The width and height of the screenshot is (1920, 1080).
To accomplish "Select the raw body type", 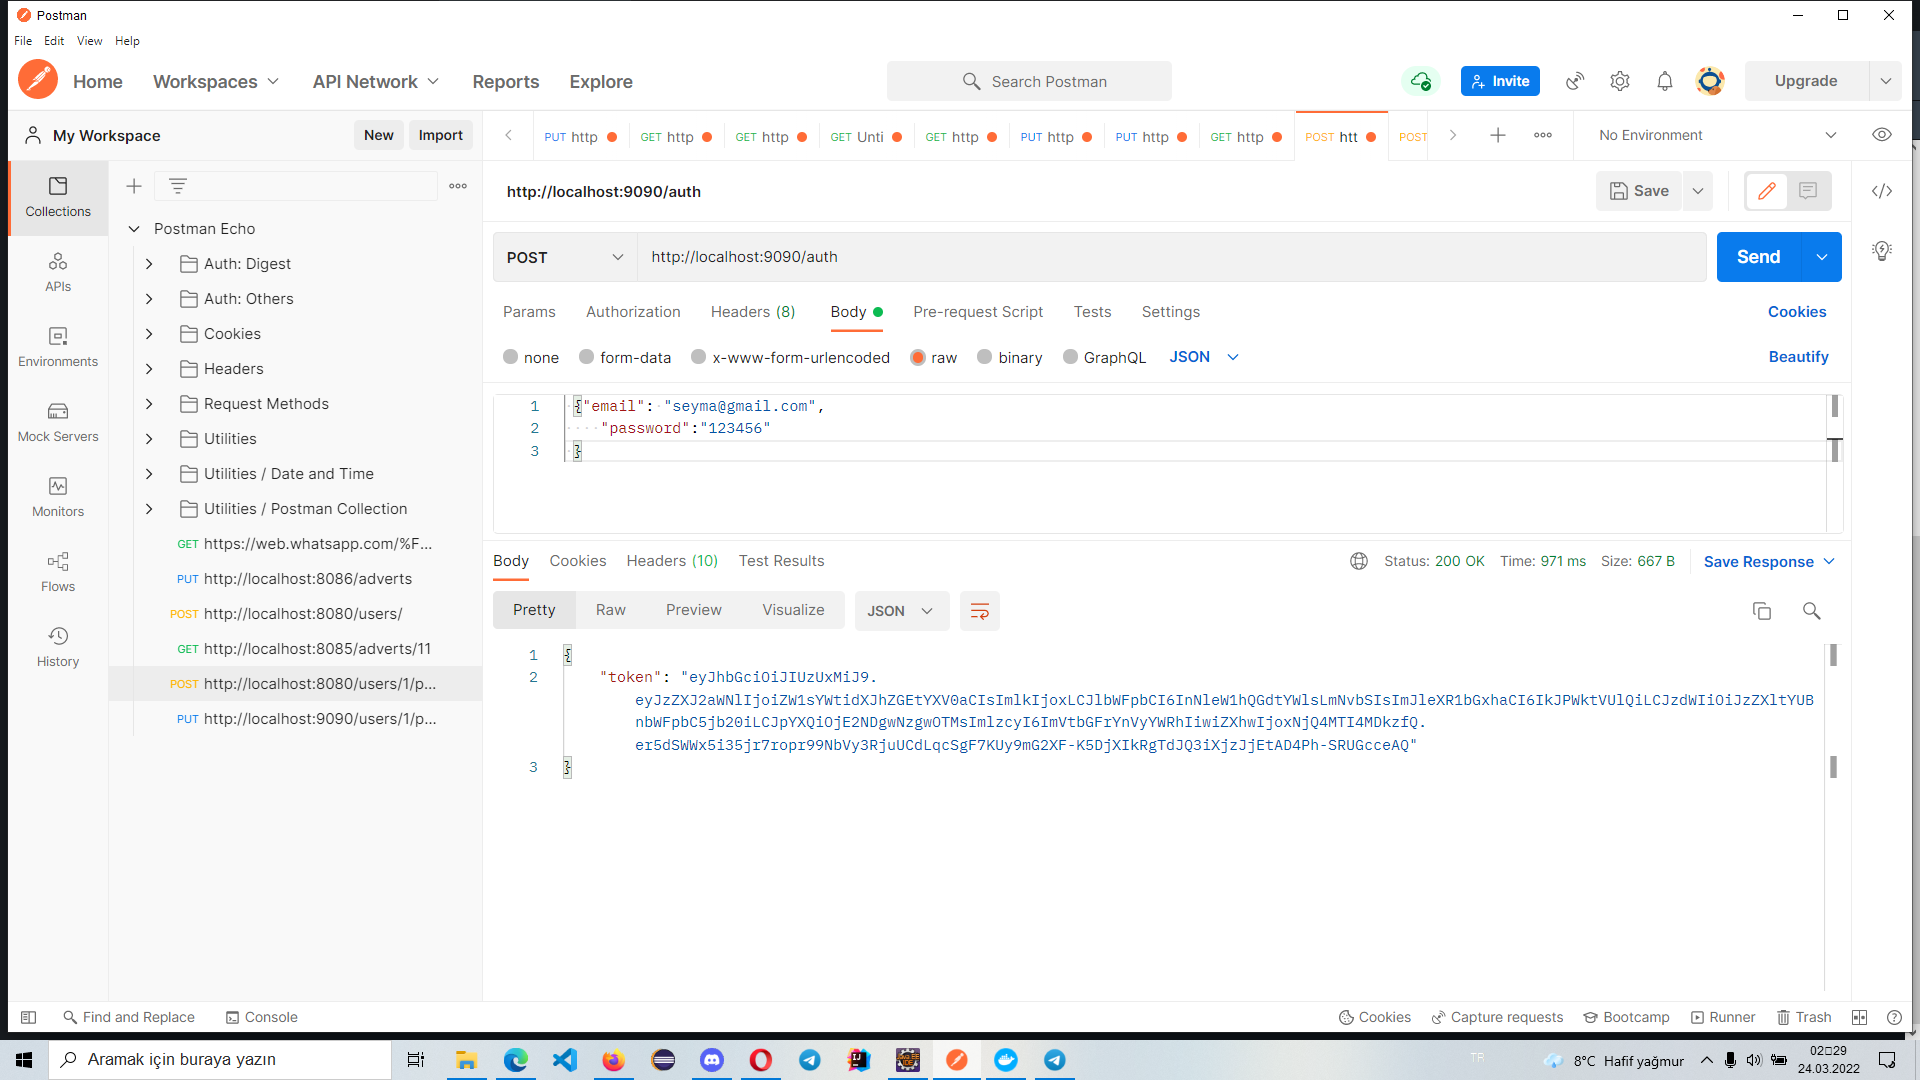I will pyautogui.click(x=934, y=357).
